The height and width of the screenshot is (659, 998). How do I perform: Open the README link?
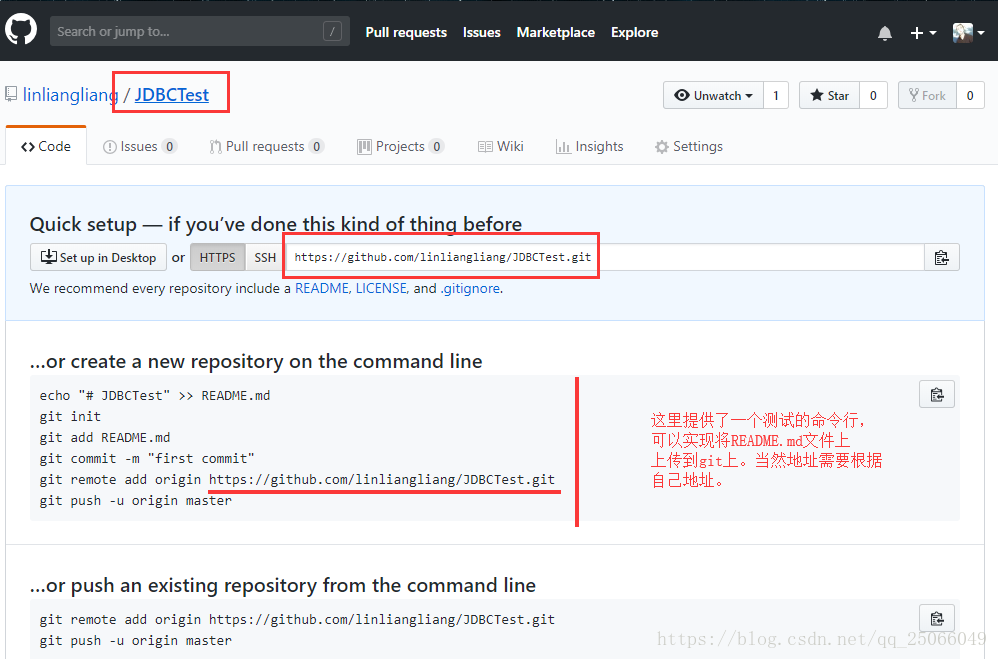(321, 288)
